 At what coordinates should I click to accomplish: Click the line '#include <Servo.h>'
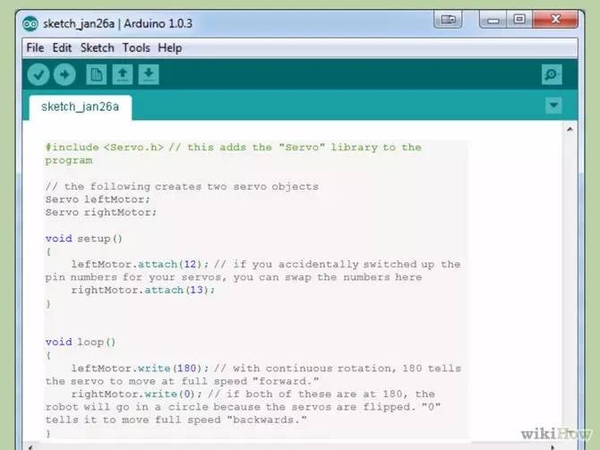pos(104,148)
